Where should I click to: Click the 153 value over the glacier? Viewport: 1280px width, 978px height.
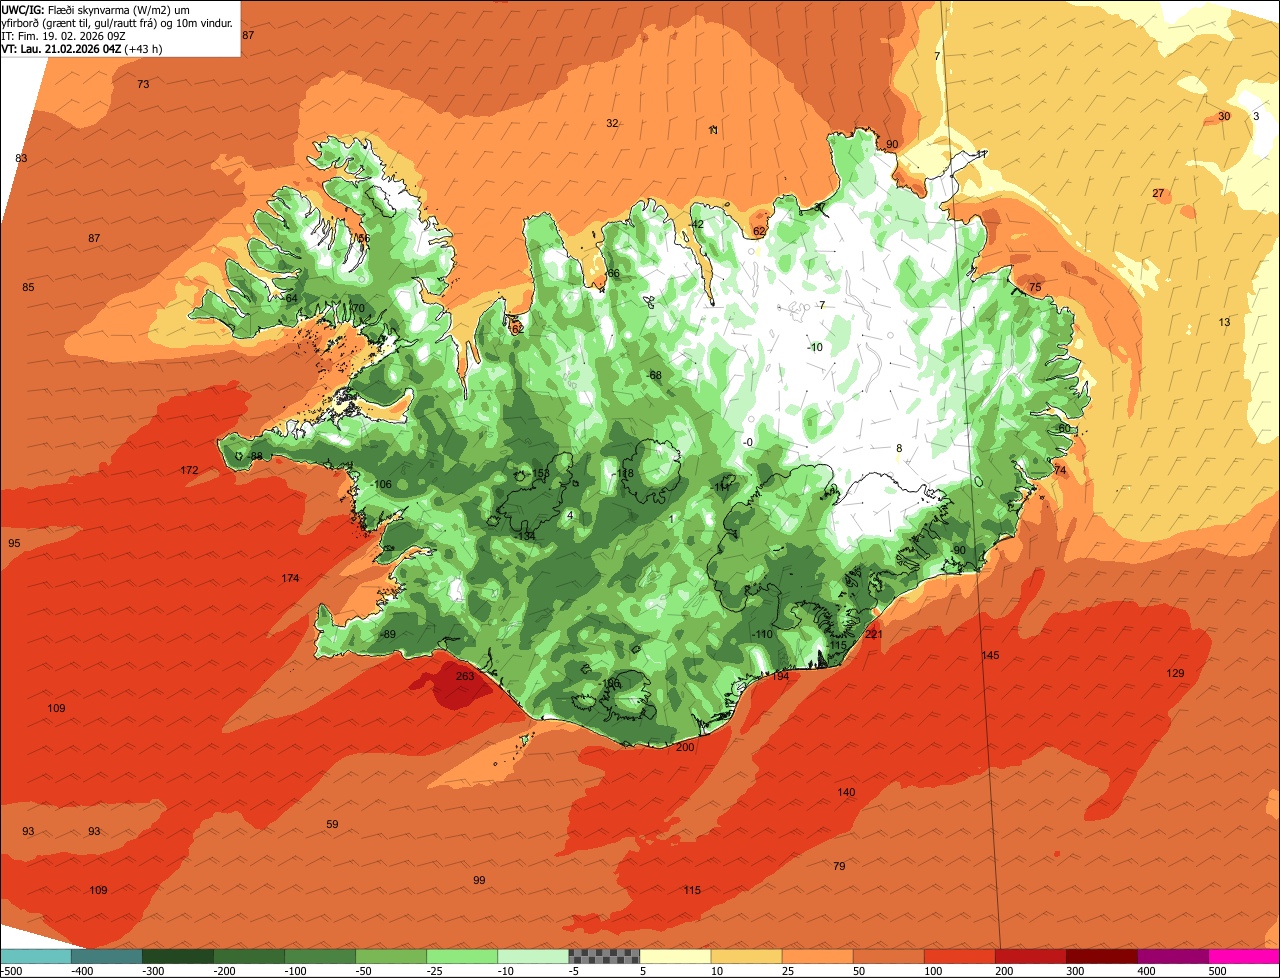point(541,473)
